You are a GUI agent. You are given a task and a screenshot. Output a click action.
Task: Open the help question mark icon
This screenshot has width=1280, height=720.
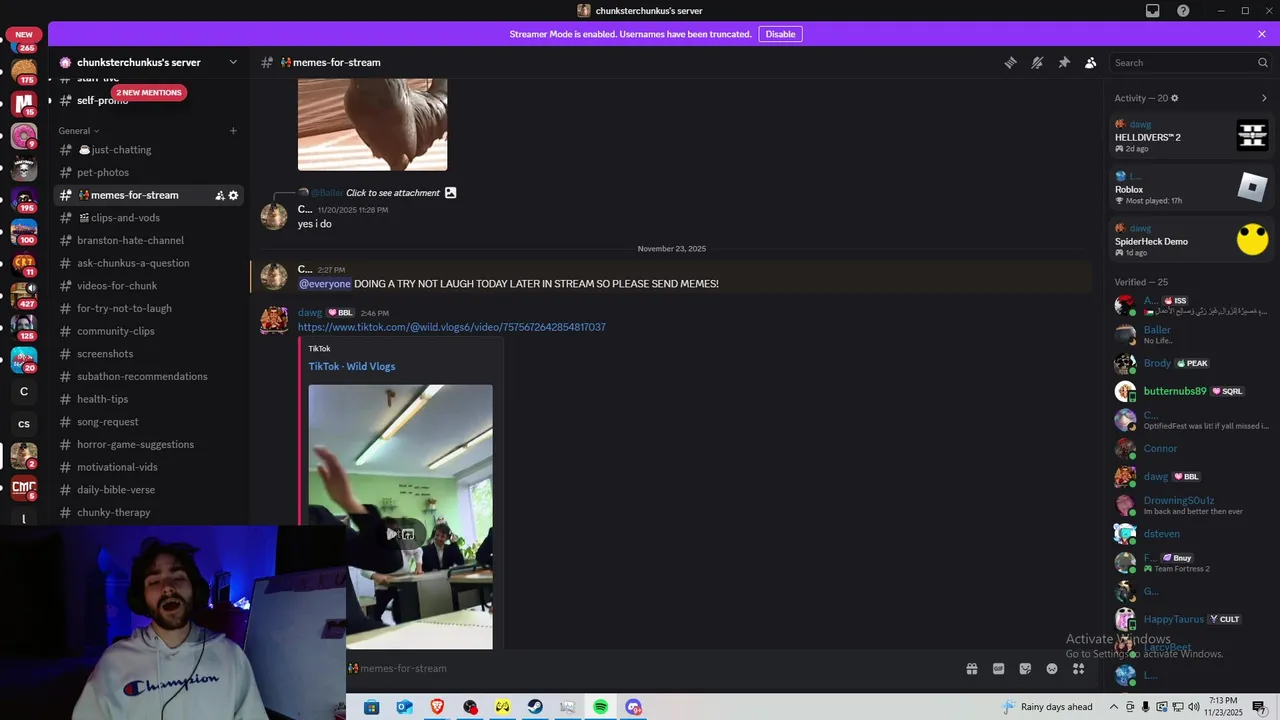pyautogui.click(x=1183, y=11)
